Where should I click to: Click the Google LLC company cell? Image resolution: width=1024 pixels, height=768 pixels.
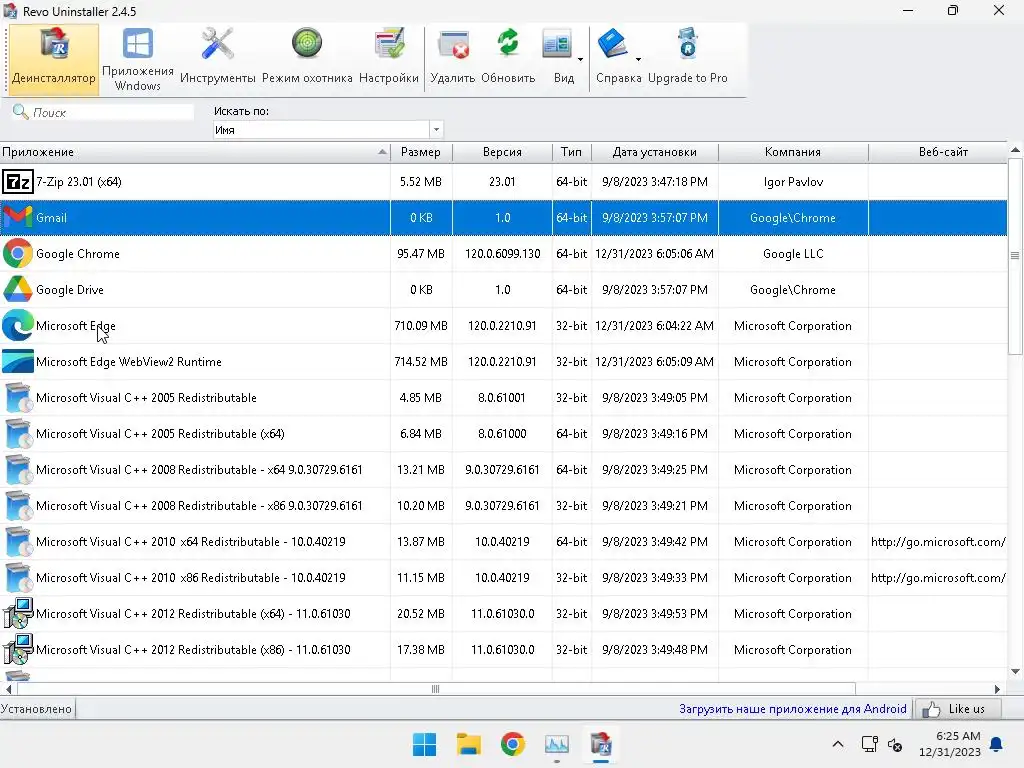(793, 253)
